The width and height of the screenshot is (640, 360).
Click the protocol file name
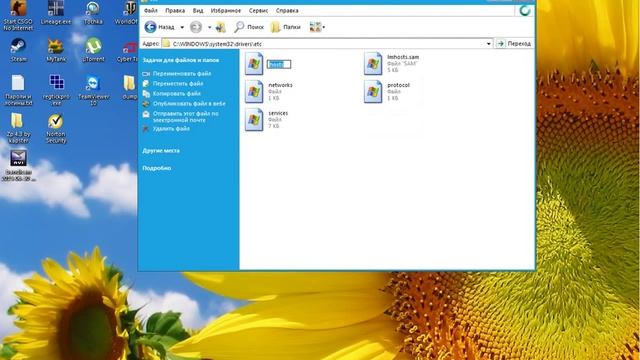[398, 85]
